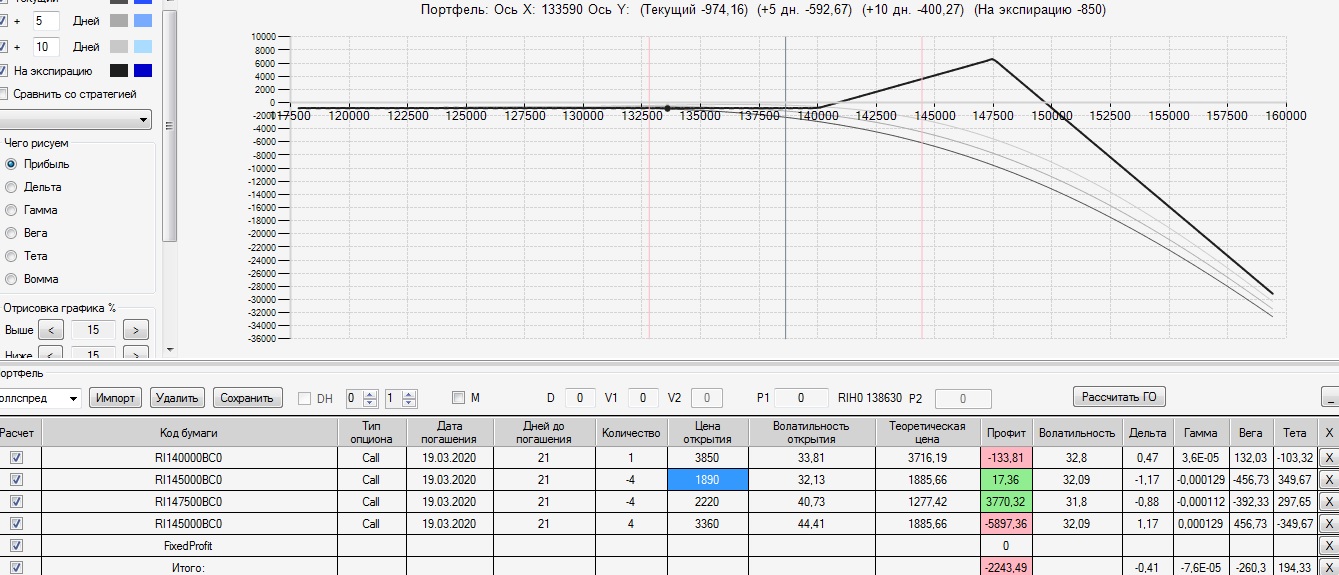Click the P1 input field
Image resolution: width=1339 pixels, height=575 pixels.
point(801,398)
